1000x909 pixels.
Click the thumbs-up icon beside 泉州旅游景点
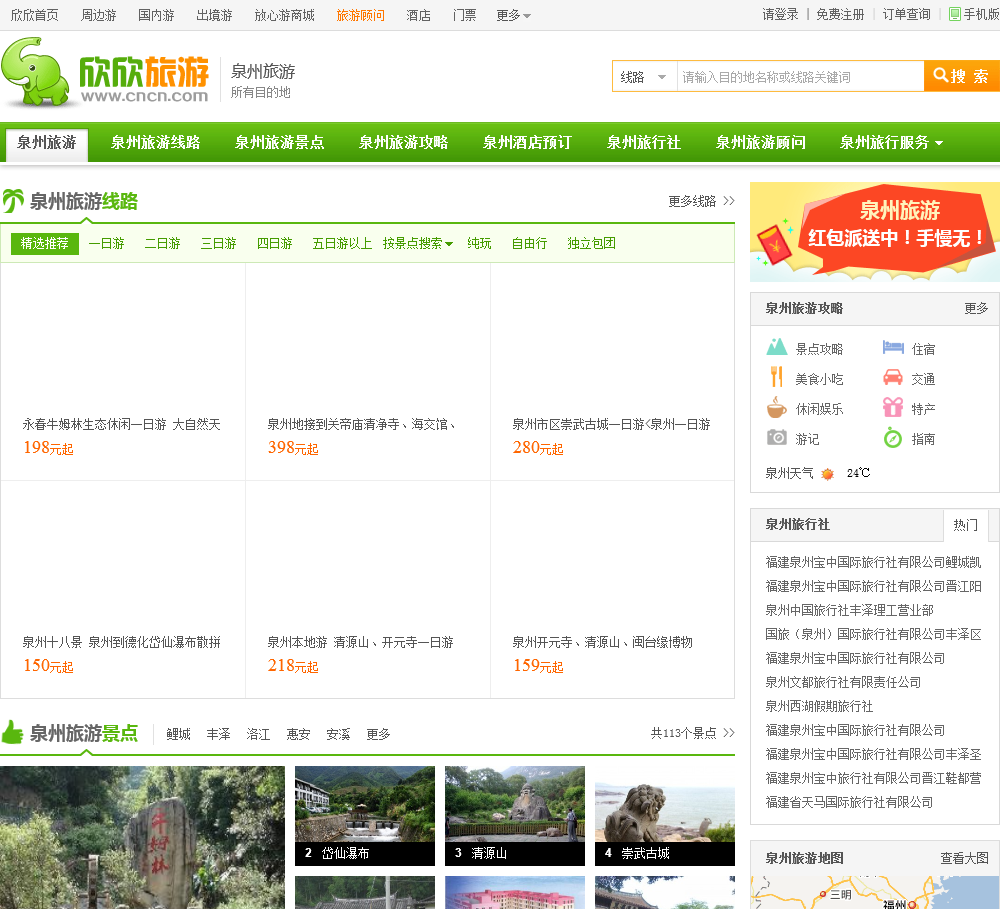coord(12,732)
